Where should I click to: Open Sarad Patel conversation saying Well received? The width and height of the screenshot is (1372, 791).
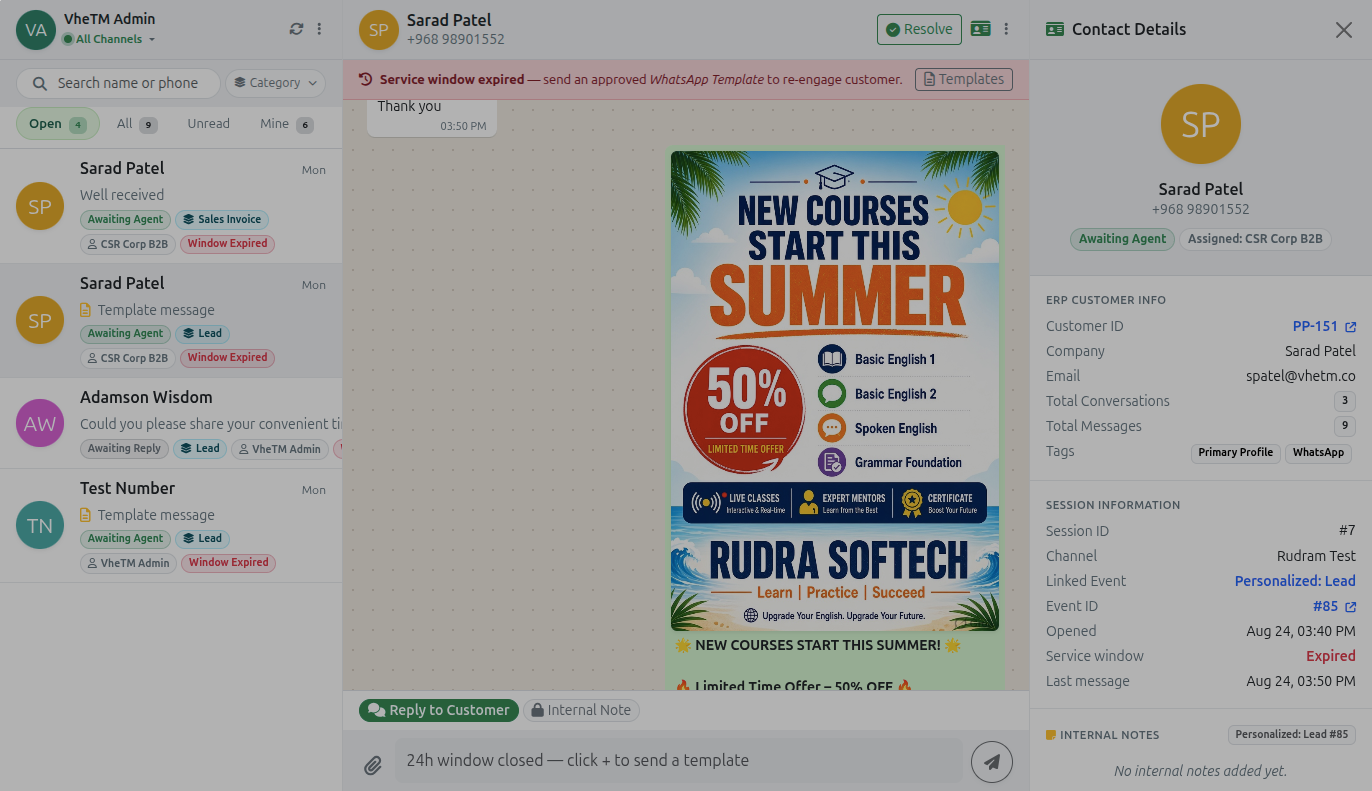171,206
